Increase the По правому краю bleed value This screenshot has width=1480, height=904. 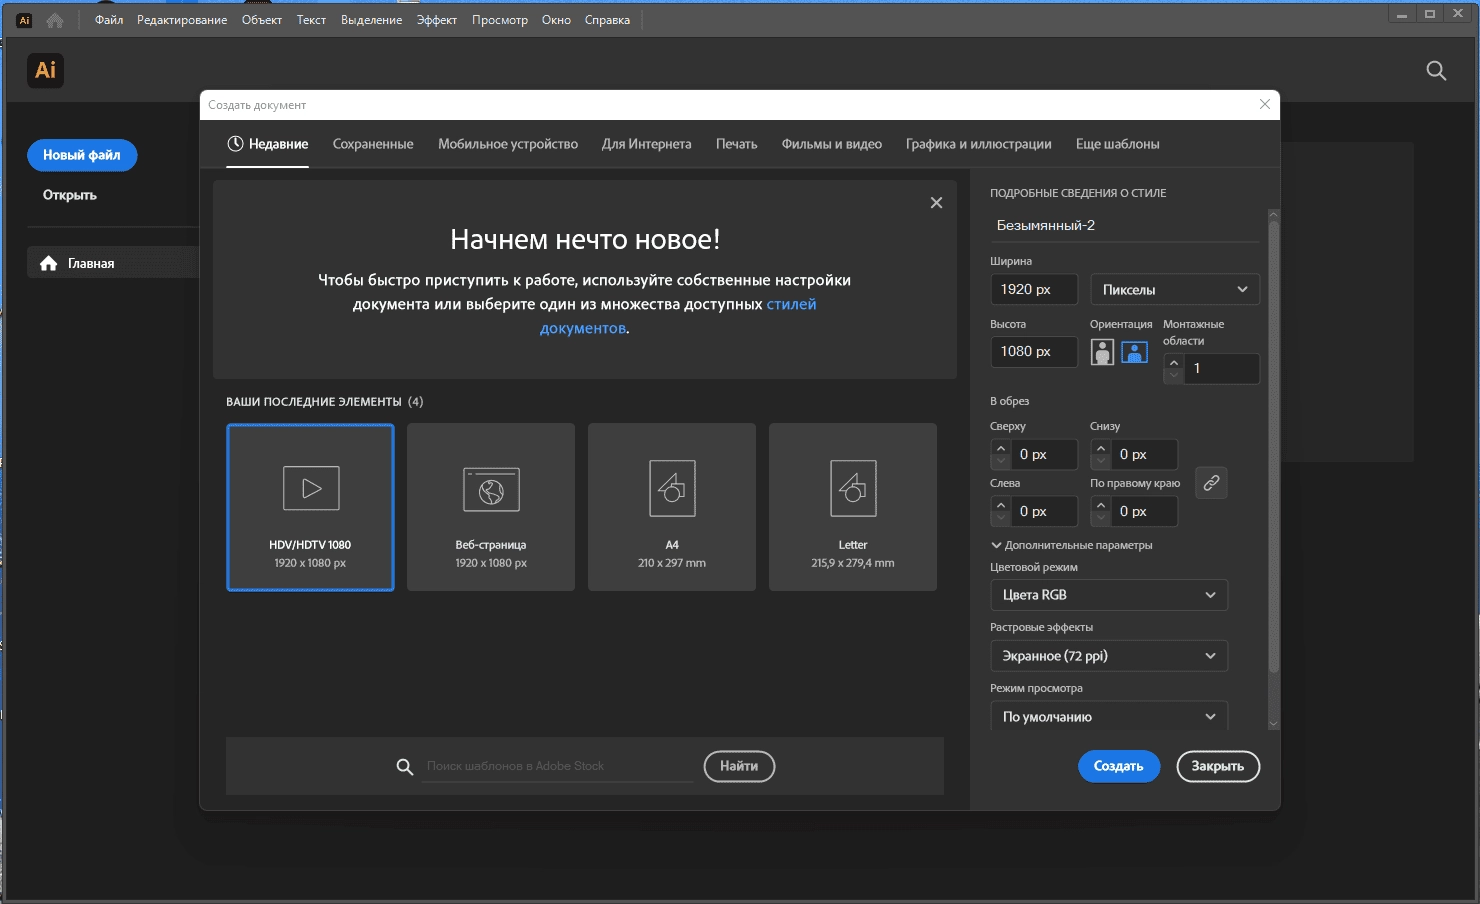pos(1101,505)
